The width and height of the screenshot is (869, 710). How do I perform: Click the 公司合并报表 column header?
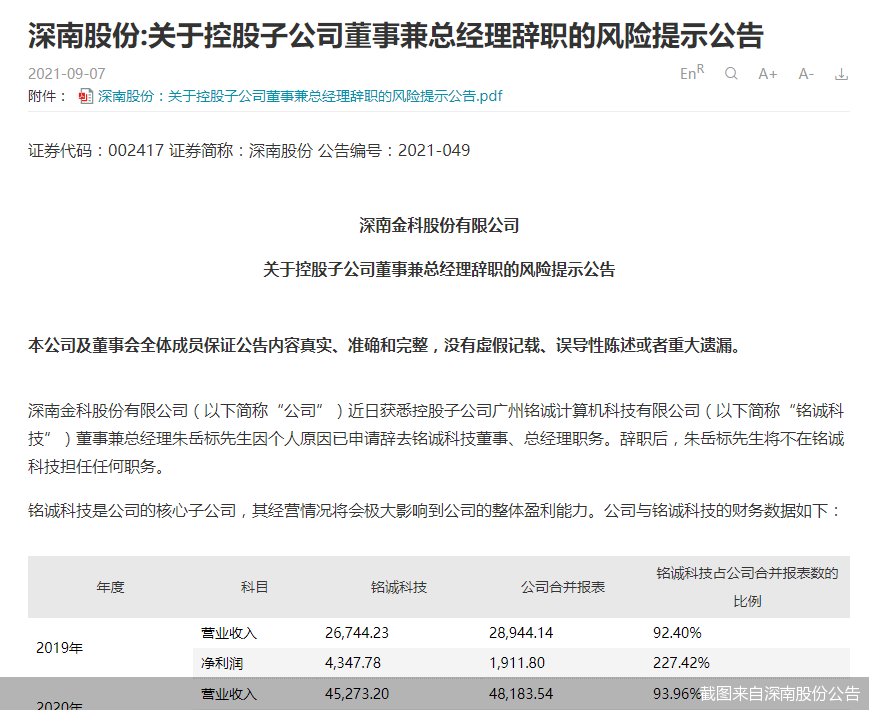click(563, 587)
